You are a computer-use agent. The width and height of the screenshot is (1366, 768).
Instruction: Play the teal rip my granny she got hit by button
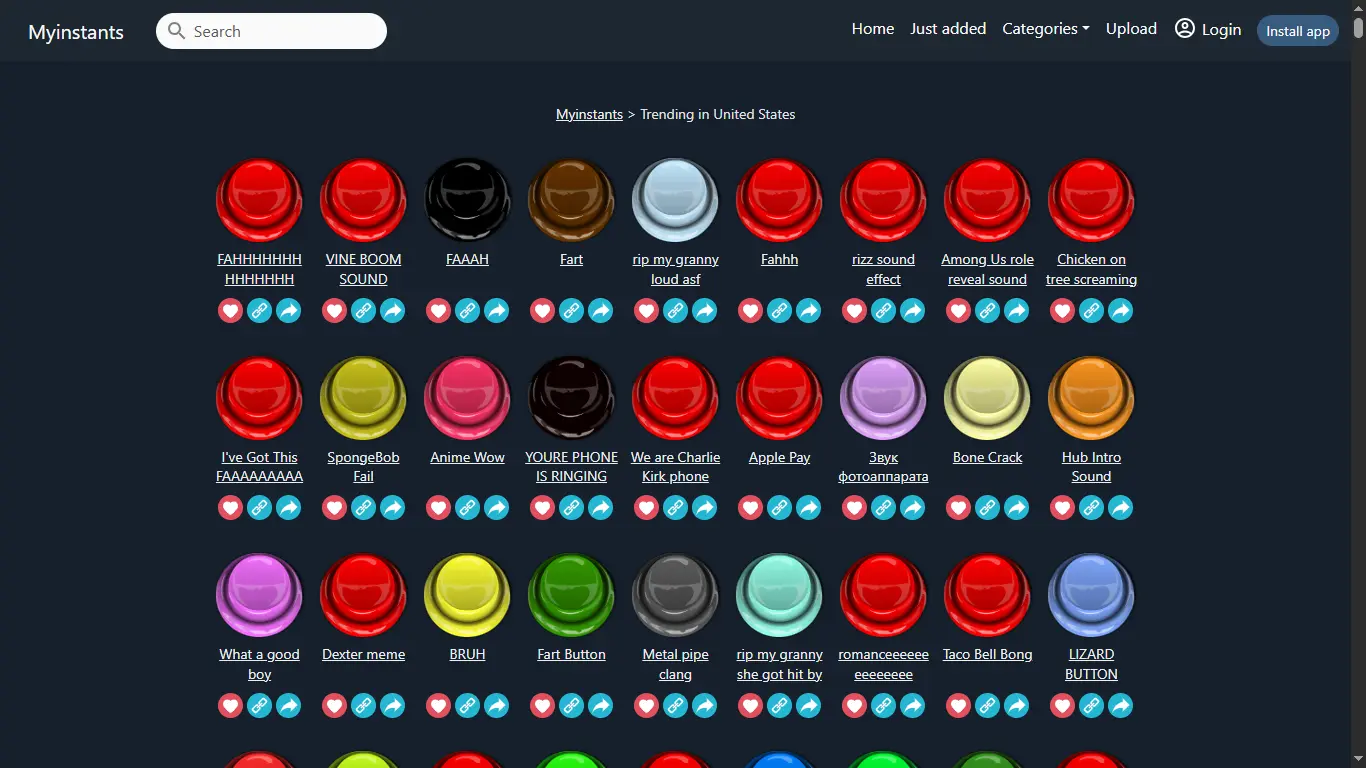(779, 595)
